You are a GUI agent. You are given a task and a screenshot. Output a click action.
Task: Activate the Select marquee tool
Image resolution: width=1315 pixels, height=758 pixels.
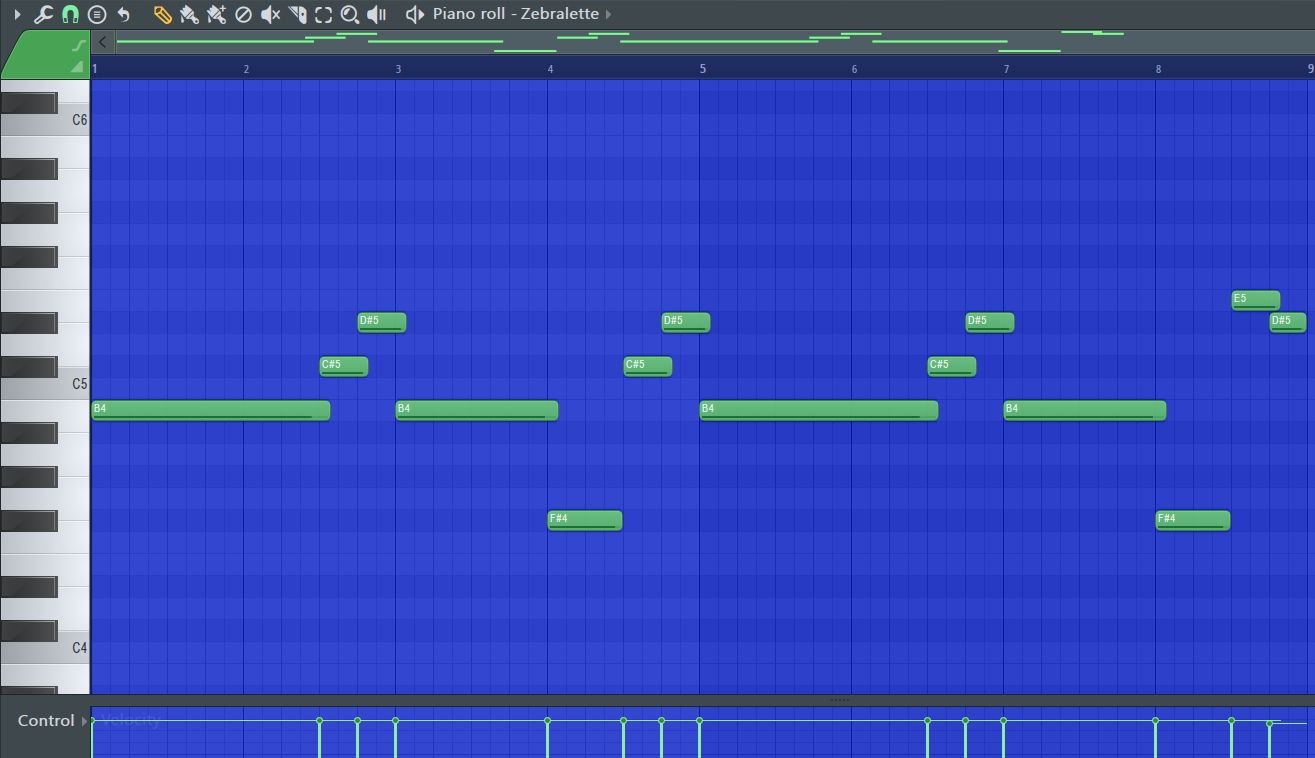click(324, 14)
